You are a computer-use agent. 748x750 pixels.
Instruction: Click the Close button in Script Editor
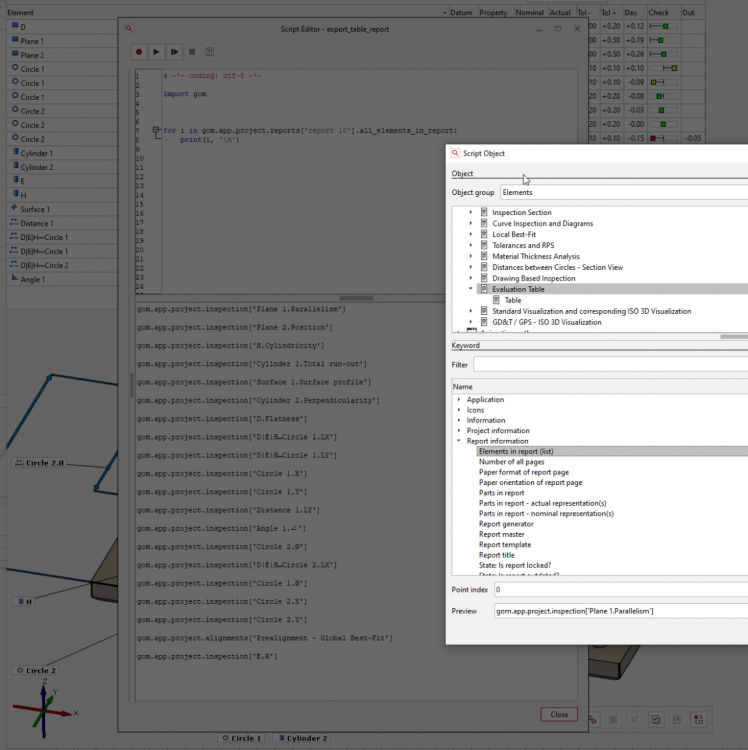[x=559, y=714]
